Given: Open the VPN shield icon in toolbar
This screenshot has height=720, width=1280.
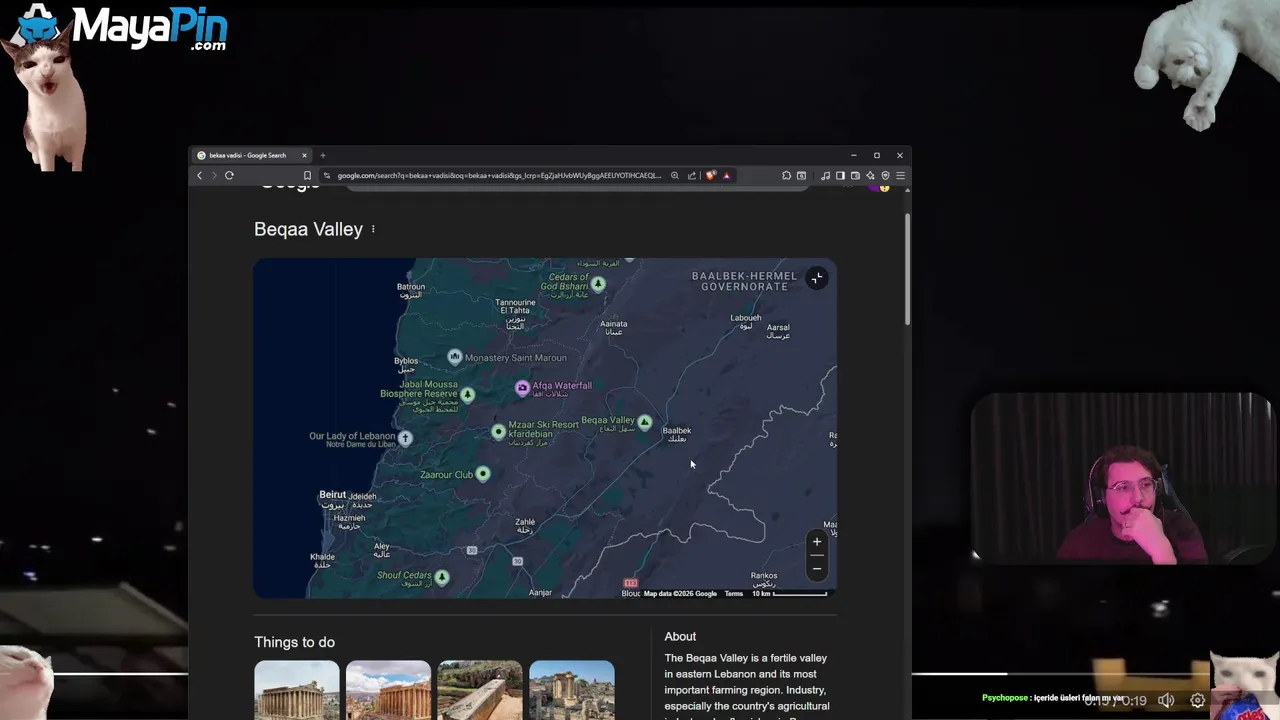Looking at the screenshot, I should (x=885, y=176).
